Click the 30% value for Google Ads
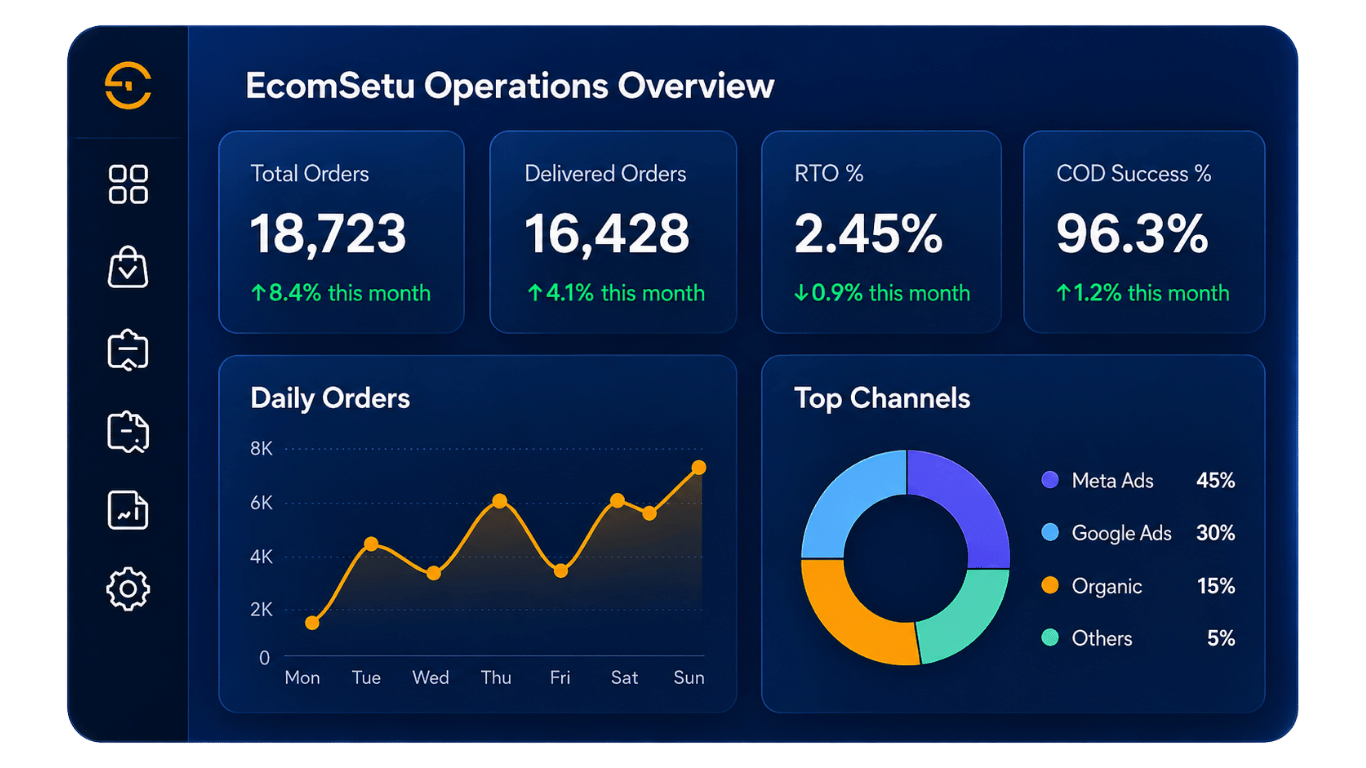The image size is (1366, 768). click(1216, 533)
